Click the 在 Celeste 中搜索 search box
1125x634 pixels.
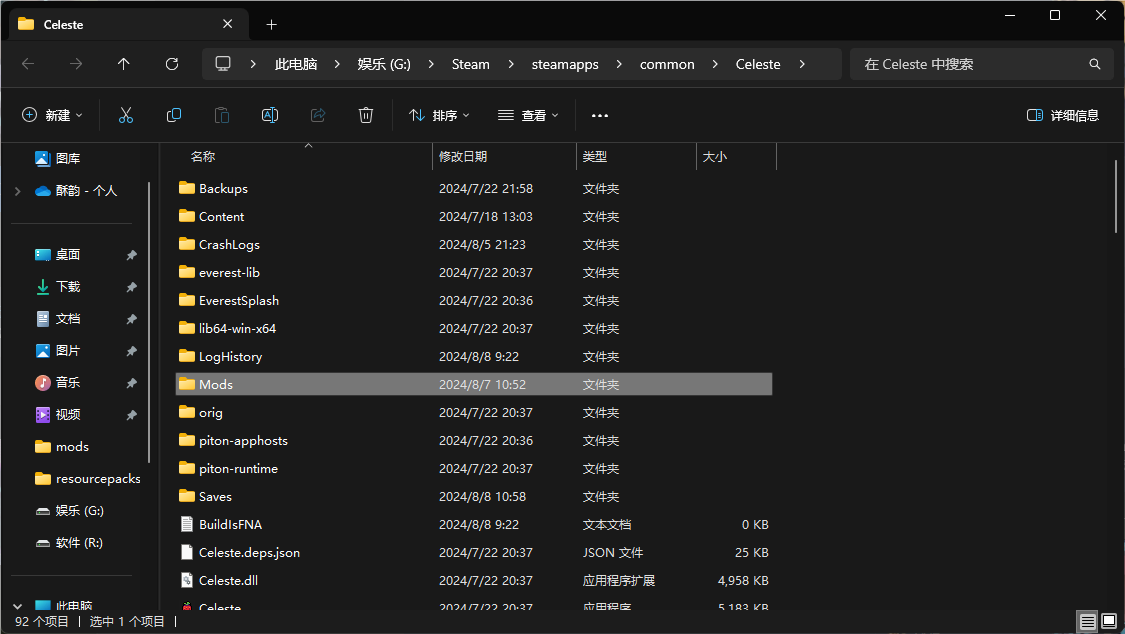pyautogui.click(x=970, y=64)
